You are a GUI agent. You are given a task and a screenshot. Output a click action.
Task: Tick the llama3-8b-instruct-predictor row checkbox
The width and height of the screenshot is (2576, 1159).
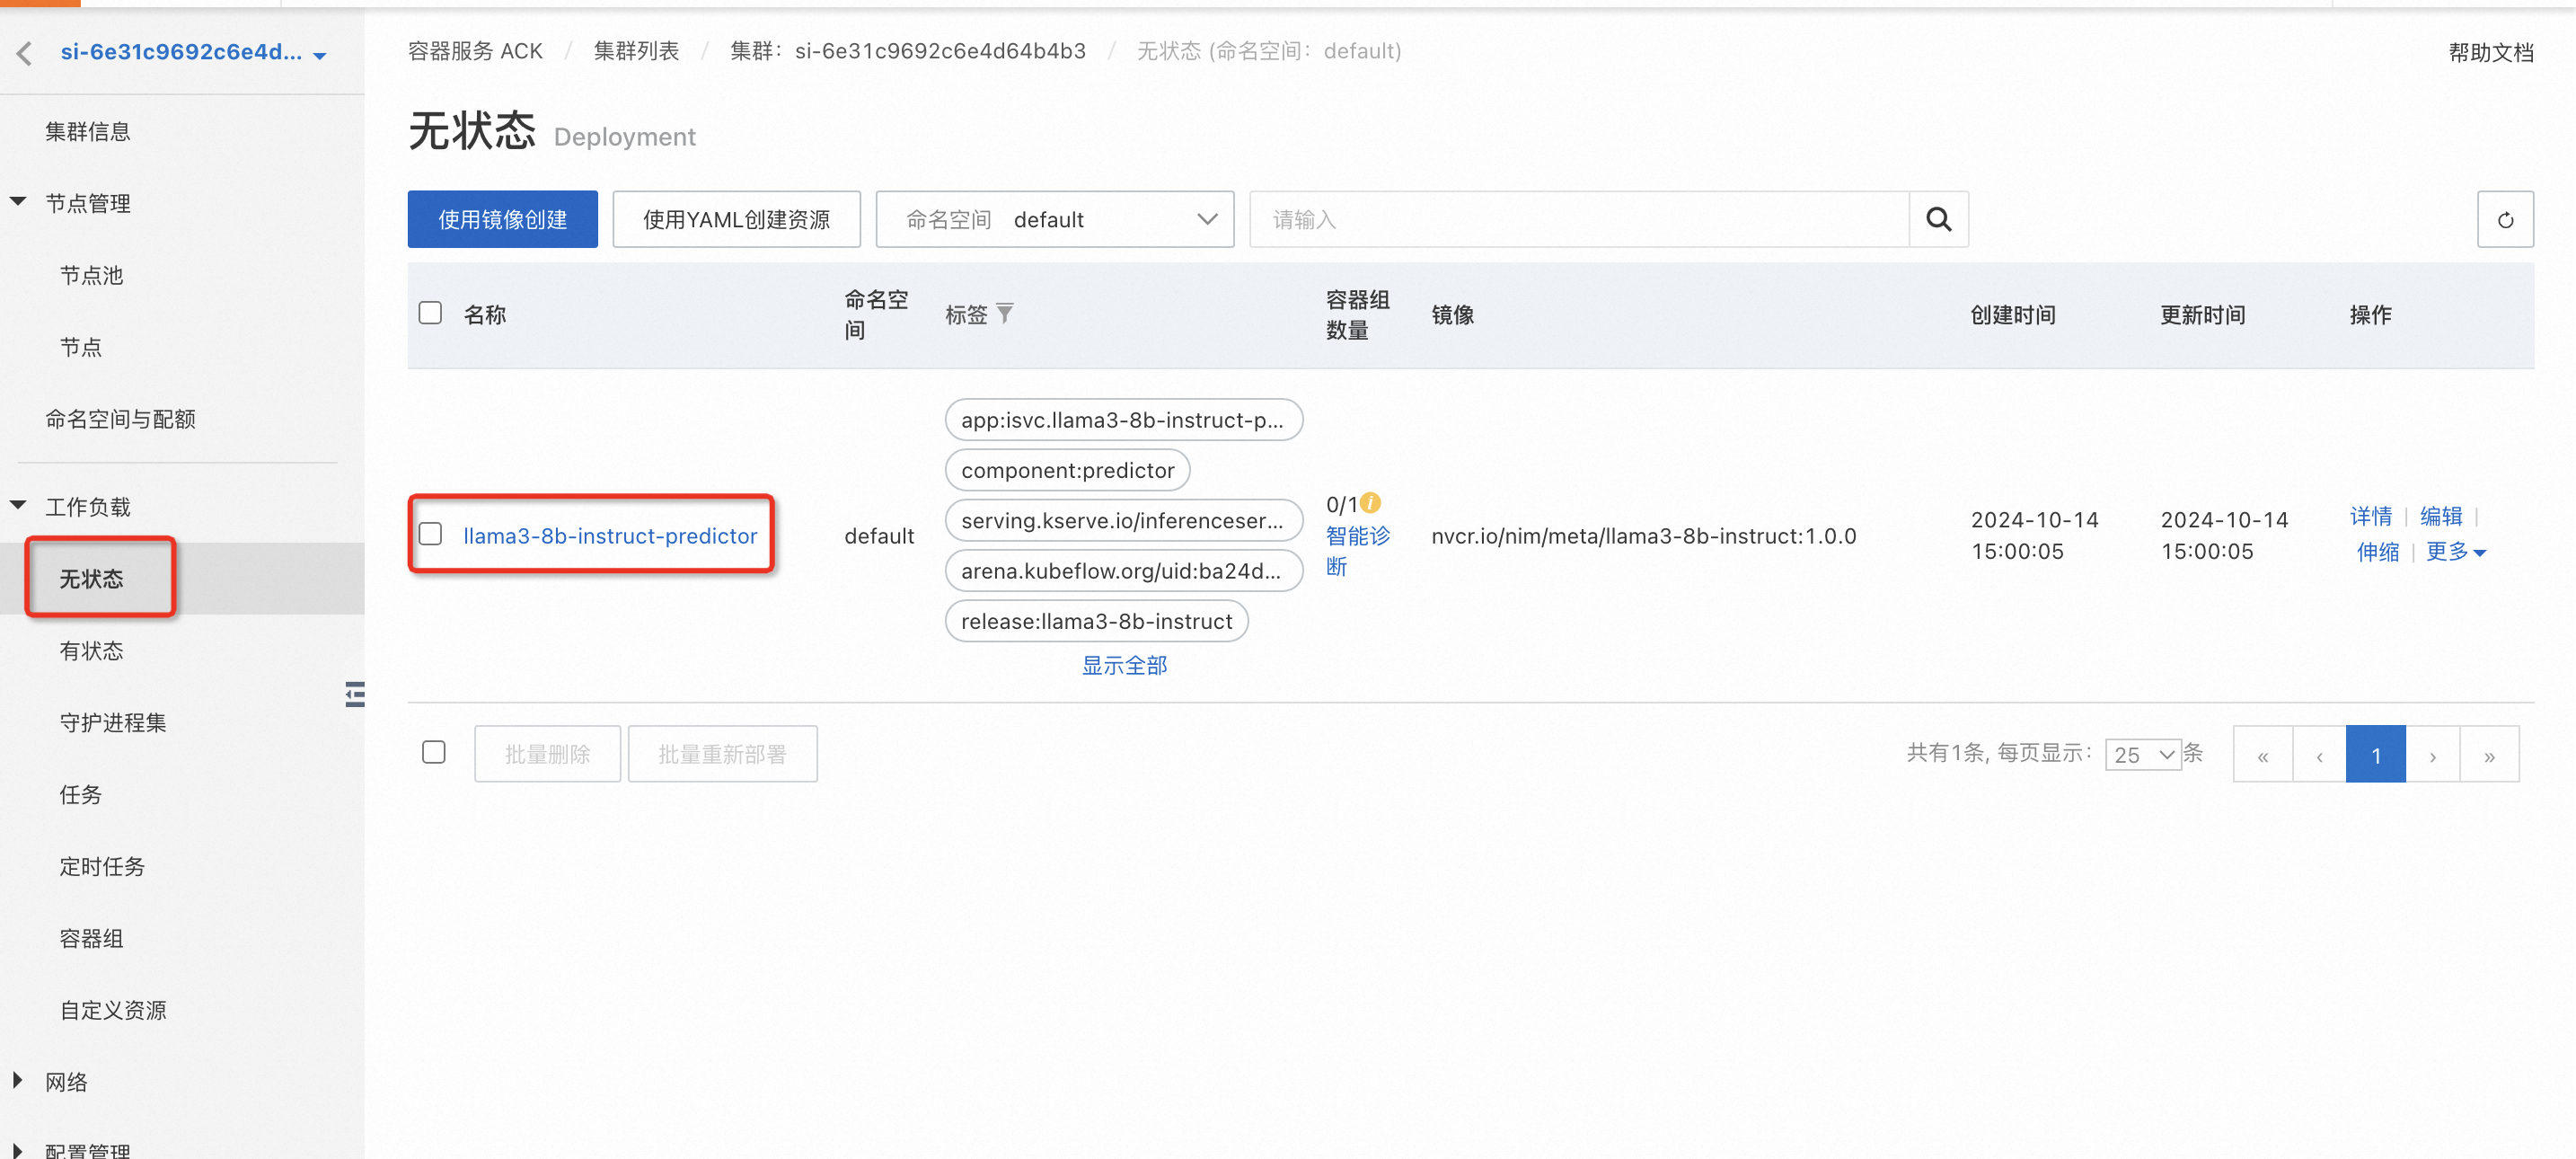click(430, 534)
